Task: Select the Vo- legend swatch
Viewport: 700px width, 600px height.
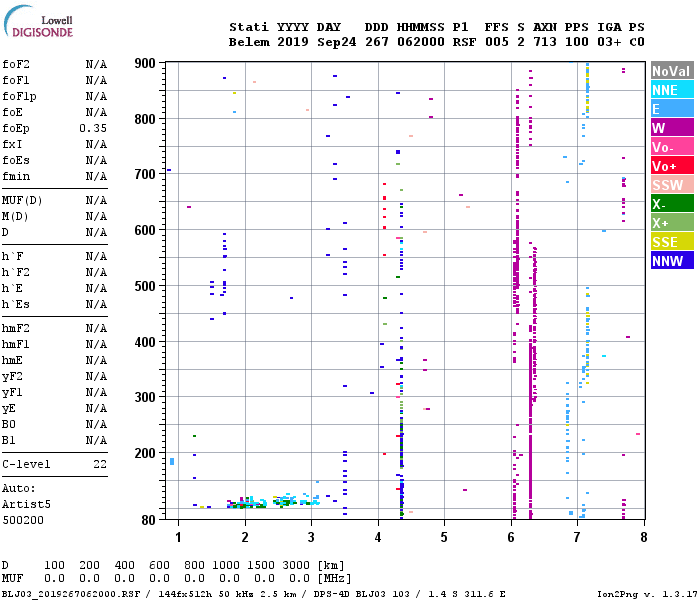Action: click(x=672, y=147)
